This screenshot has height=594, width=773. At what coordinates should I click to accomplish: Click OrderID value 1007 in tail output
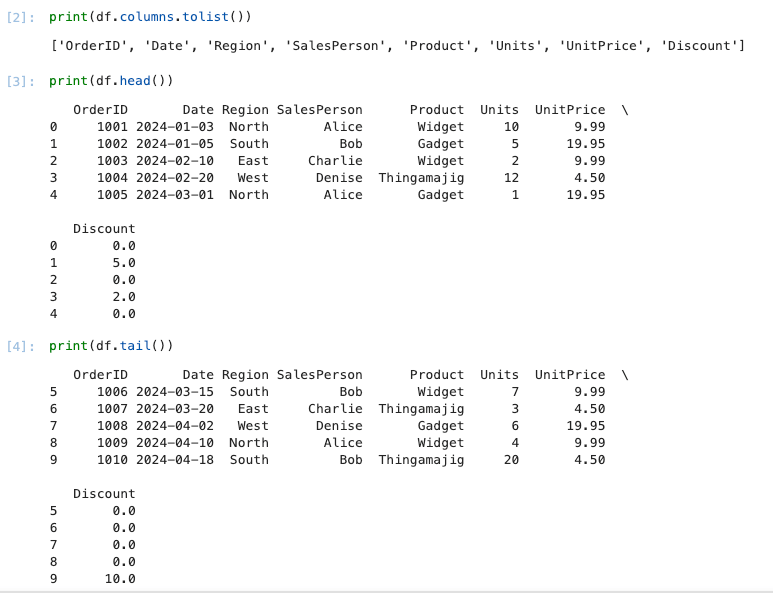point(112,409)
